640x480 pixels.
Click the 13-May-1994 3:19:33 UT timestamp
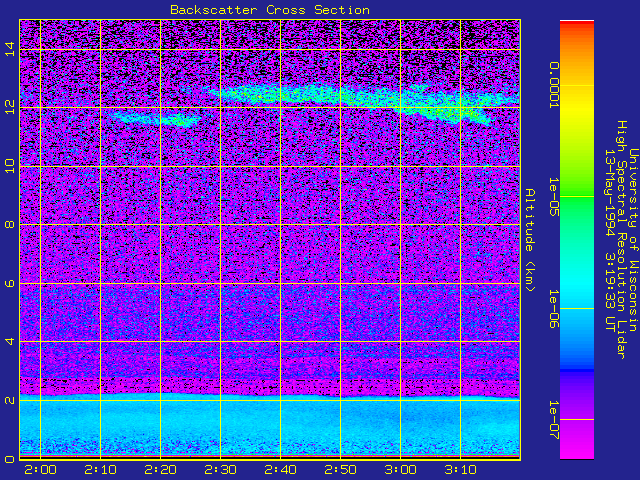pyautogui.click(x=610, y=240)
